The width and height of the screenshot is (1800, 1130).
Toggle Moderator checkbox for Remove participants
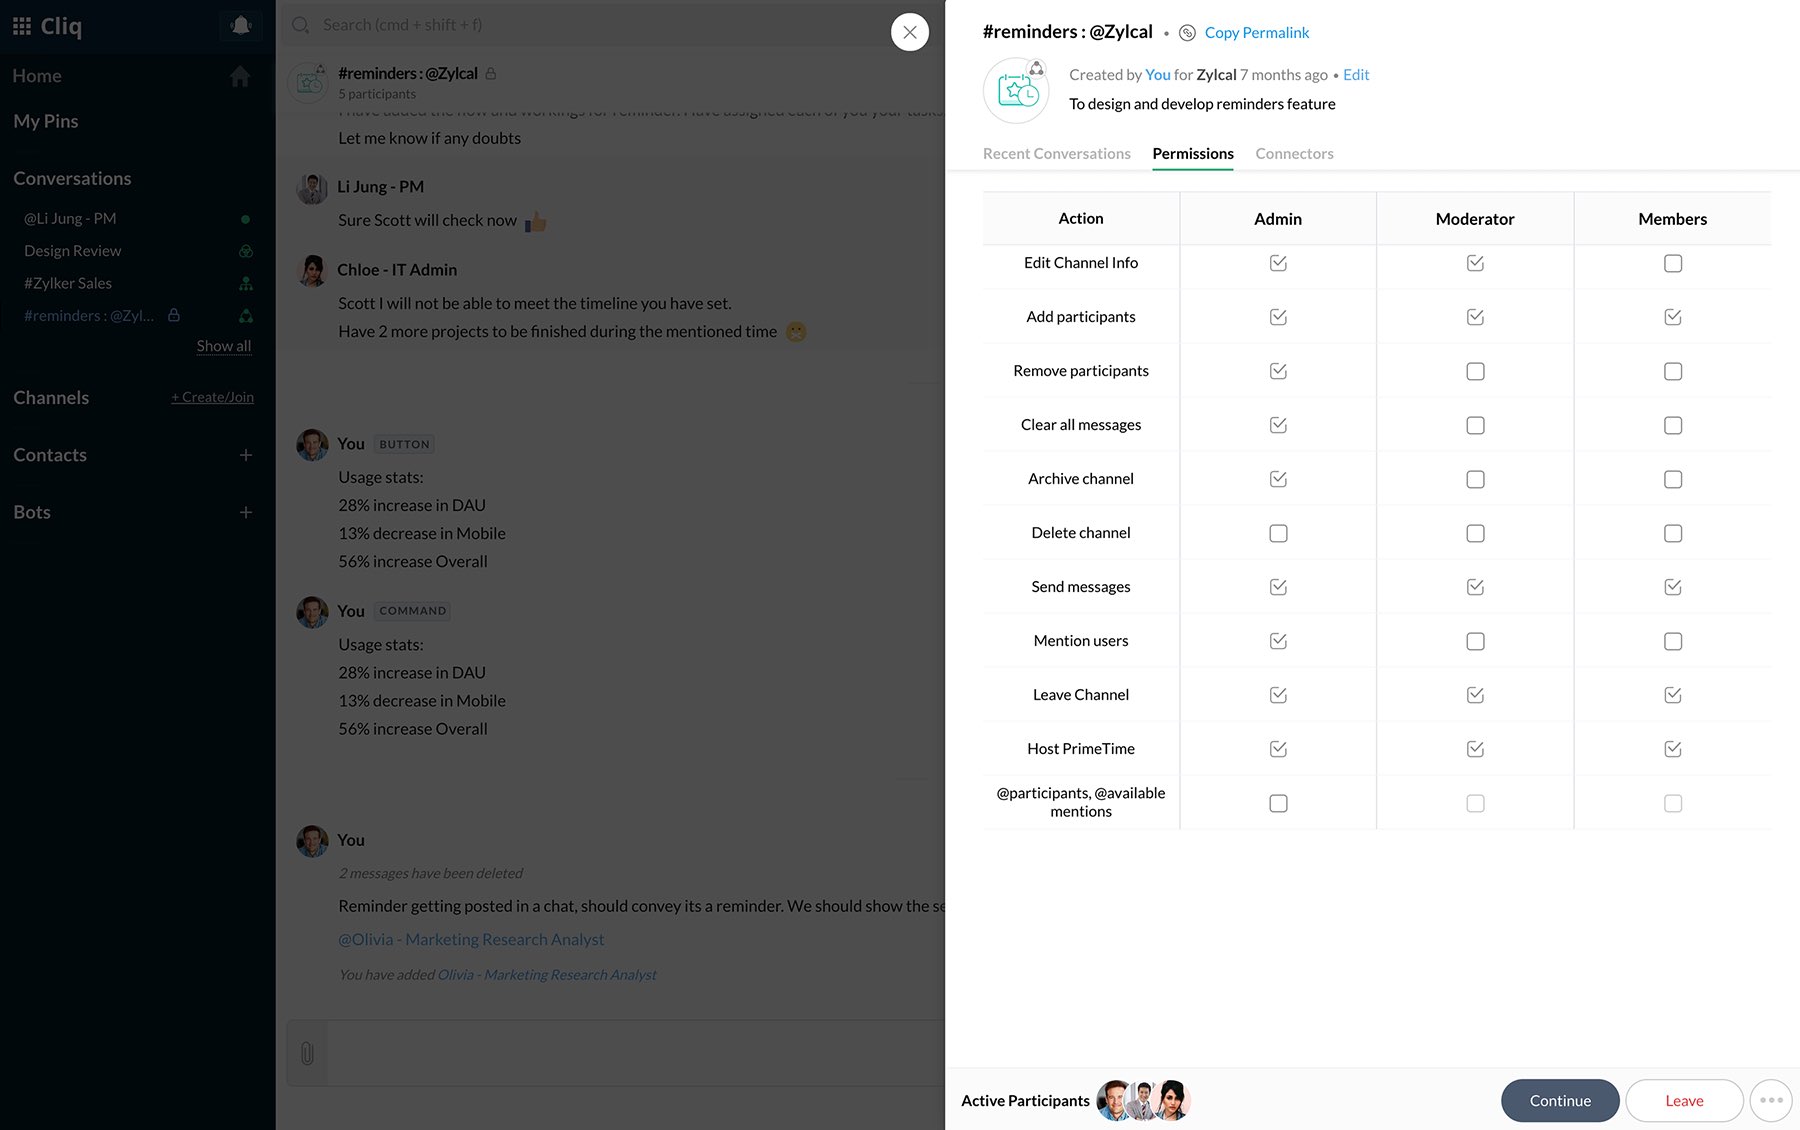tap(1475, 371)
